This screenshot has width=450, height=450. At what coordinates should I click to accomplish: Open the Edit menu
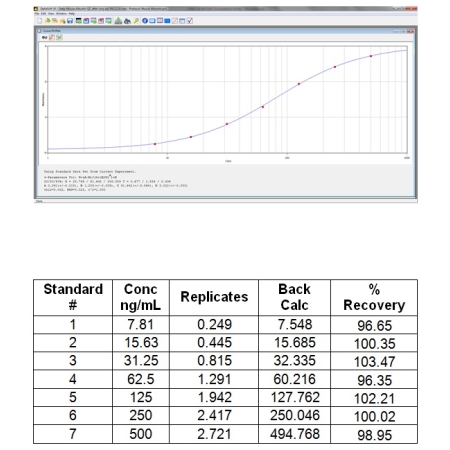pos(44,14)
